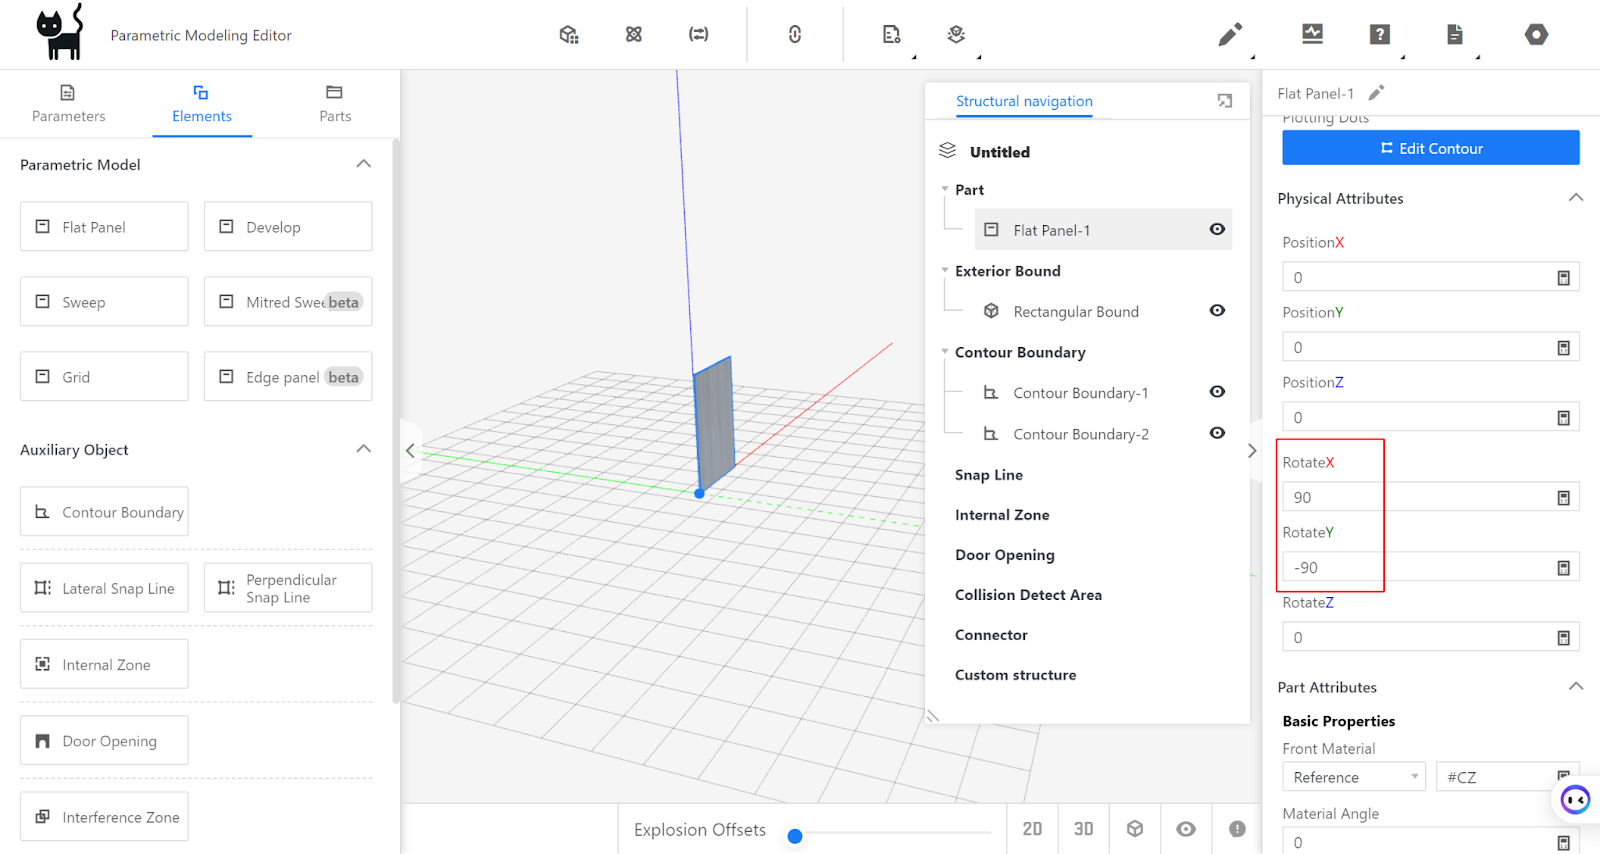1600x854 pixels.
Task: Click the Edit Contour button
Action: point(1430,148)
